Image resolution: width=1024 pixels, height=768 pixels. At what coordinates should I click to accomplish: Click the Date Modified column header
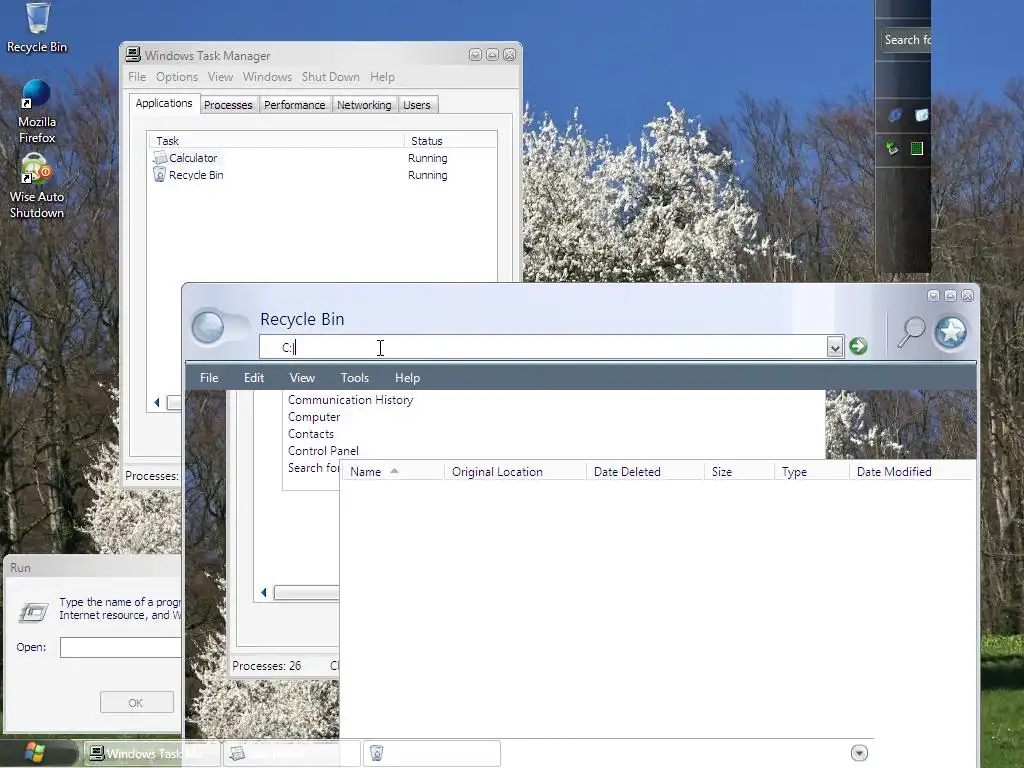[x=912, y=472]
